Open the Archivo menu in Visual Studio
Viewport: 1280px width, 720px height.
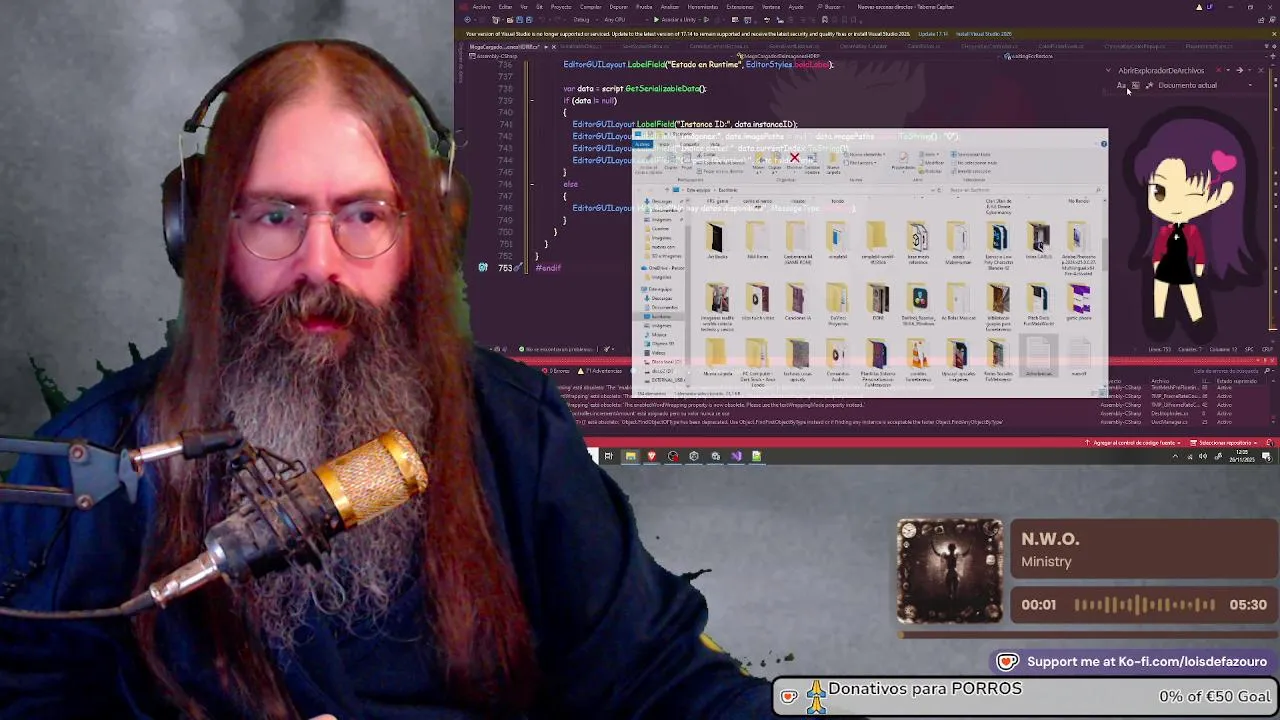(481, 7)
